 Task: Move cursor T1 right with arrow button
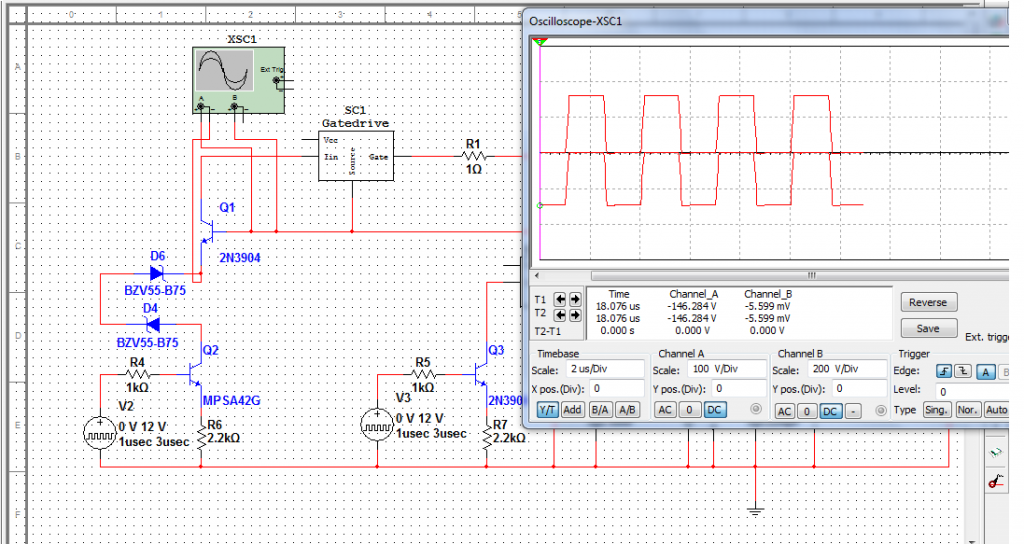575,299
